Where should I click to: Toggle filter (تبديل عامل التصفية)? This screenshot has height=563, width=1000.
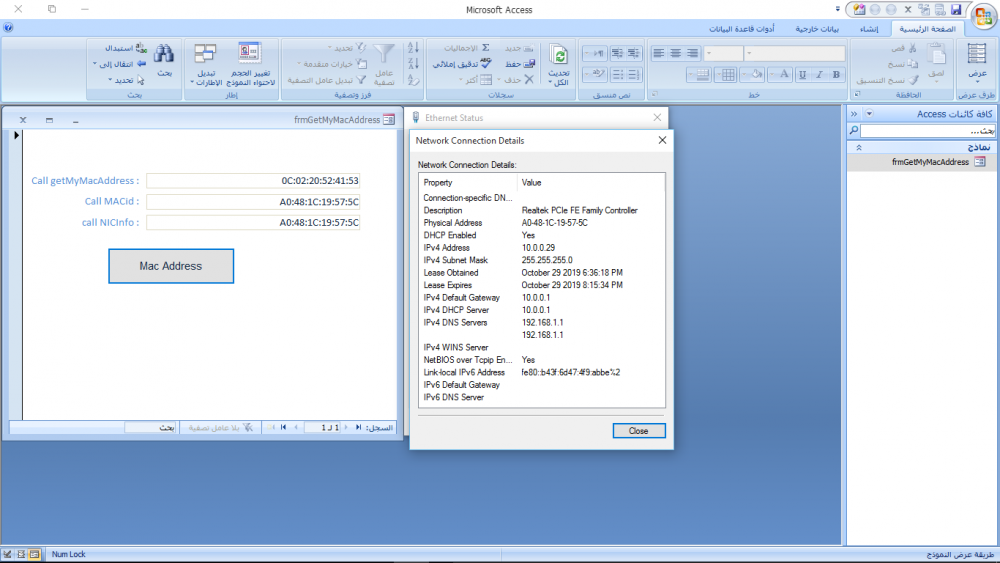[327, 80]
